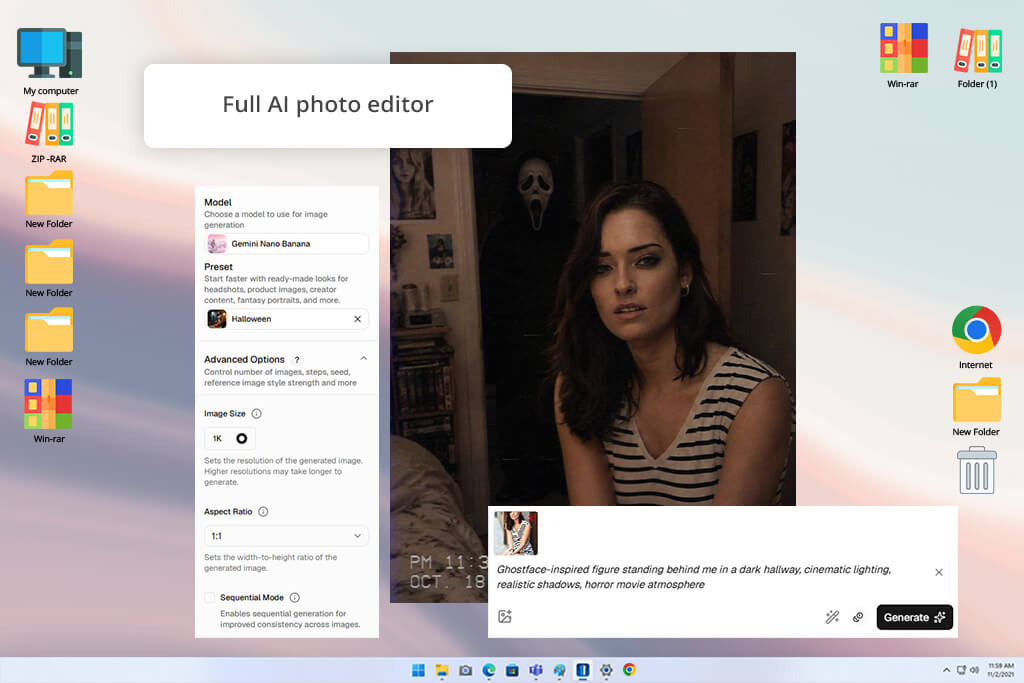
Task: Click the add image icon in prompt box
Action: (505, 616)
